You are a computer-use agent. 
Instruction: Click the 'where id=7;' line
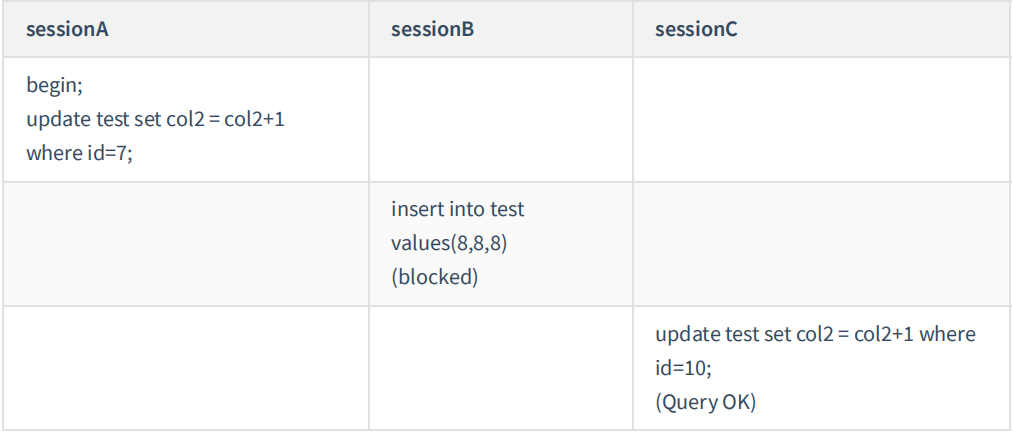[80, 153]
